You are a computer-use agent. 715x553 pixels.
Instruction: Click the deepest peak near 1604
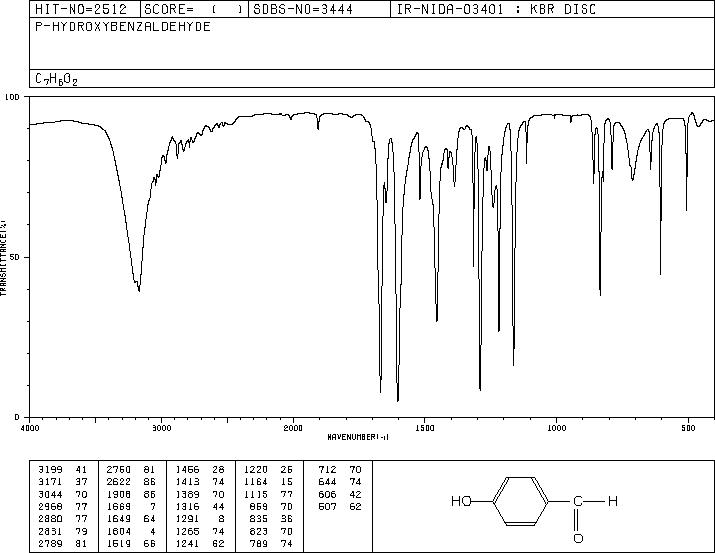pyautogui.click(x=398, y=398)
